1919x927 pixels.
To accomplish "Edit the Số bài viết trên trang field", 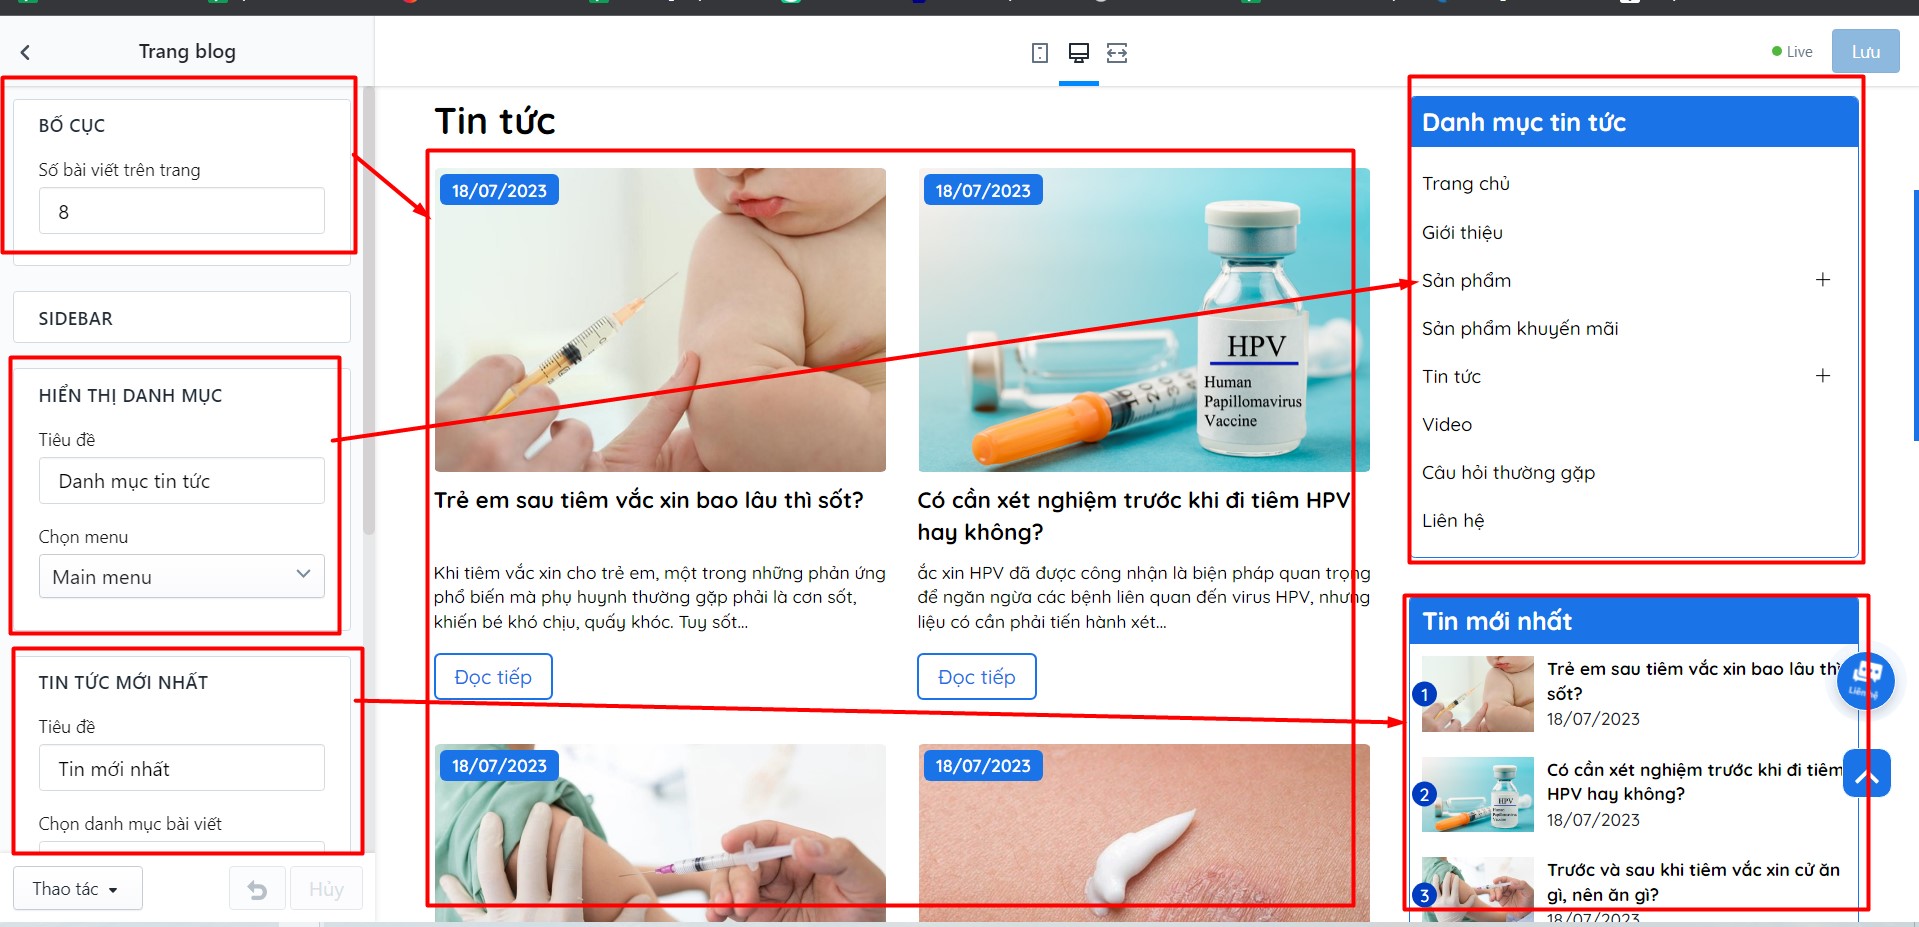I will point(182,211).
